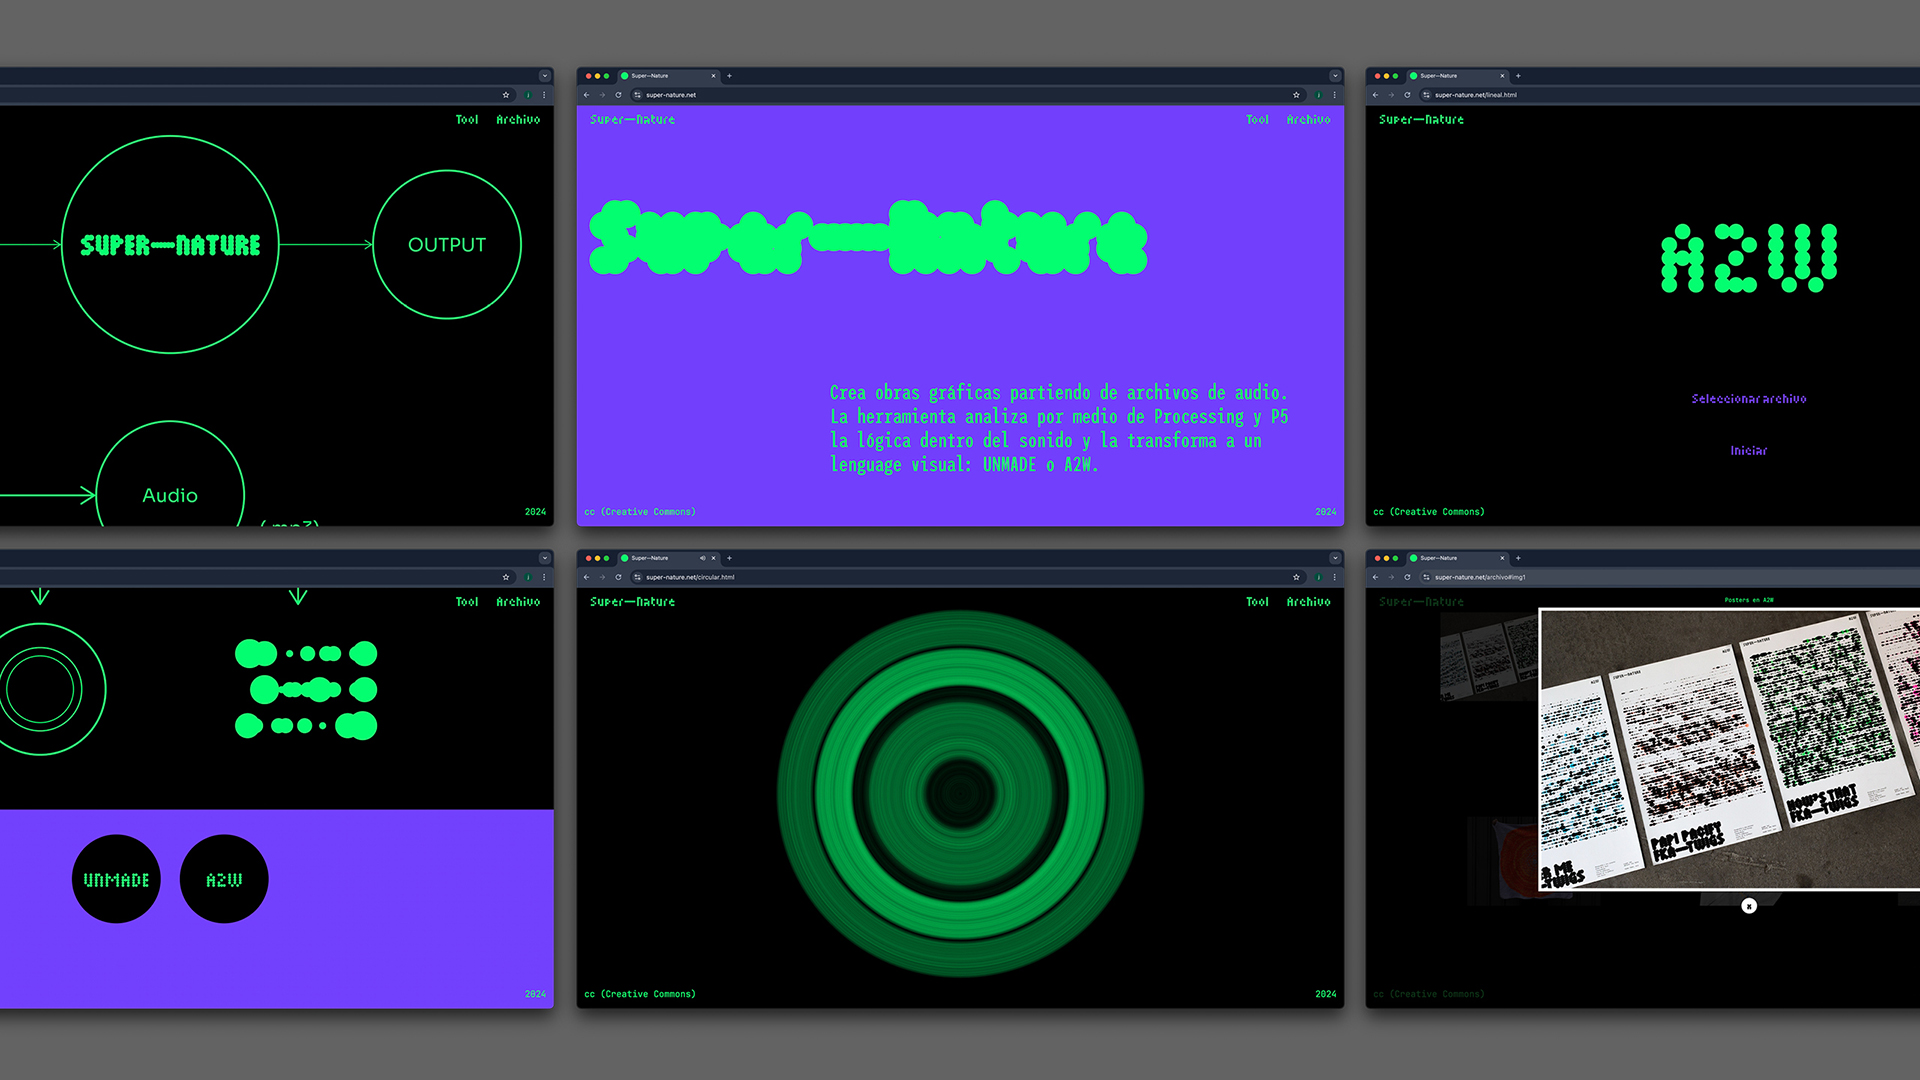Image resolution: width=1920 pixels, height=1080 pixels.
Task: Click forward arrow in super-nature.net home window
Action: 602,95
